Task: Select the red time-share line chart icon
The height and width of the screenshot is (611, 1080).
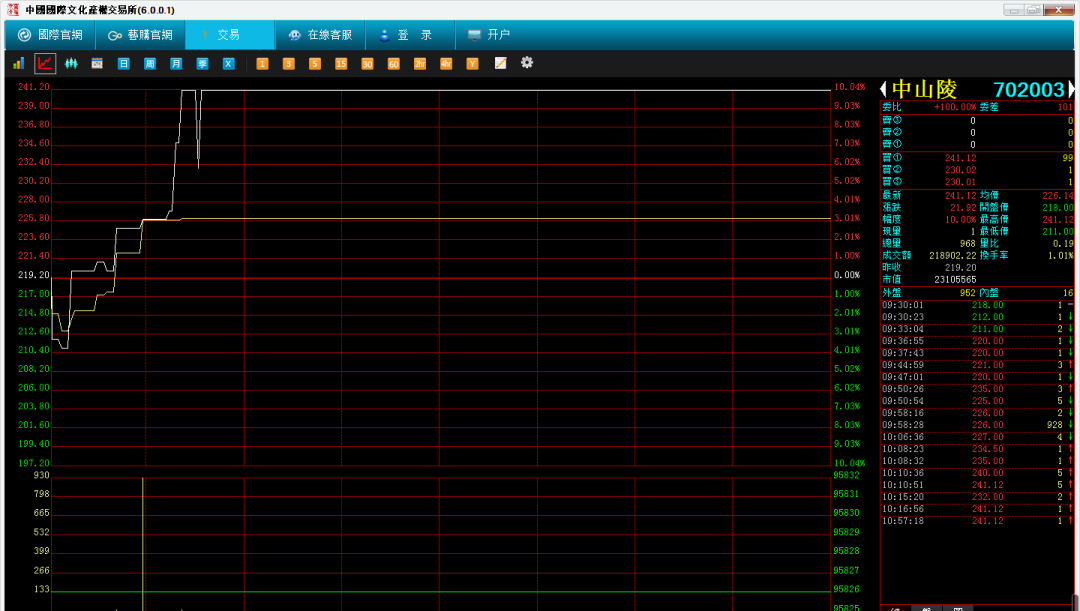Action: click(x=45, y=63)
